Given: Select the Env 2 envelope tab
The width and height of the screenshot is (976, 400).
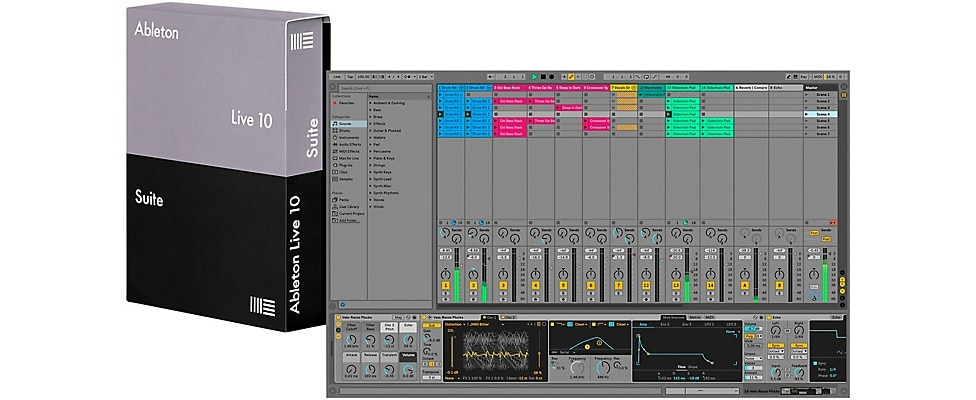Looking at the screenshot, I should (x=665, y=324).
